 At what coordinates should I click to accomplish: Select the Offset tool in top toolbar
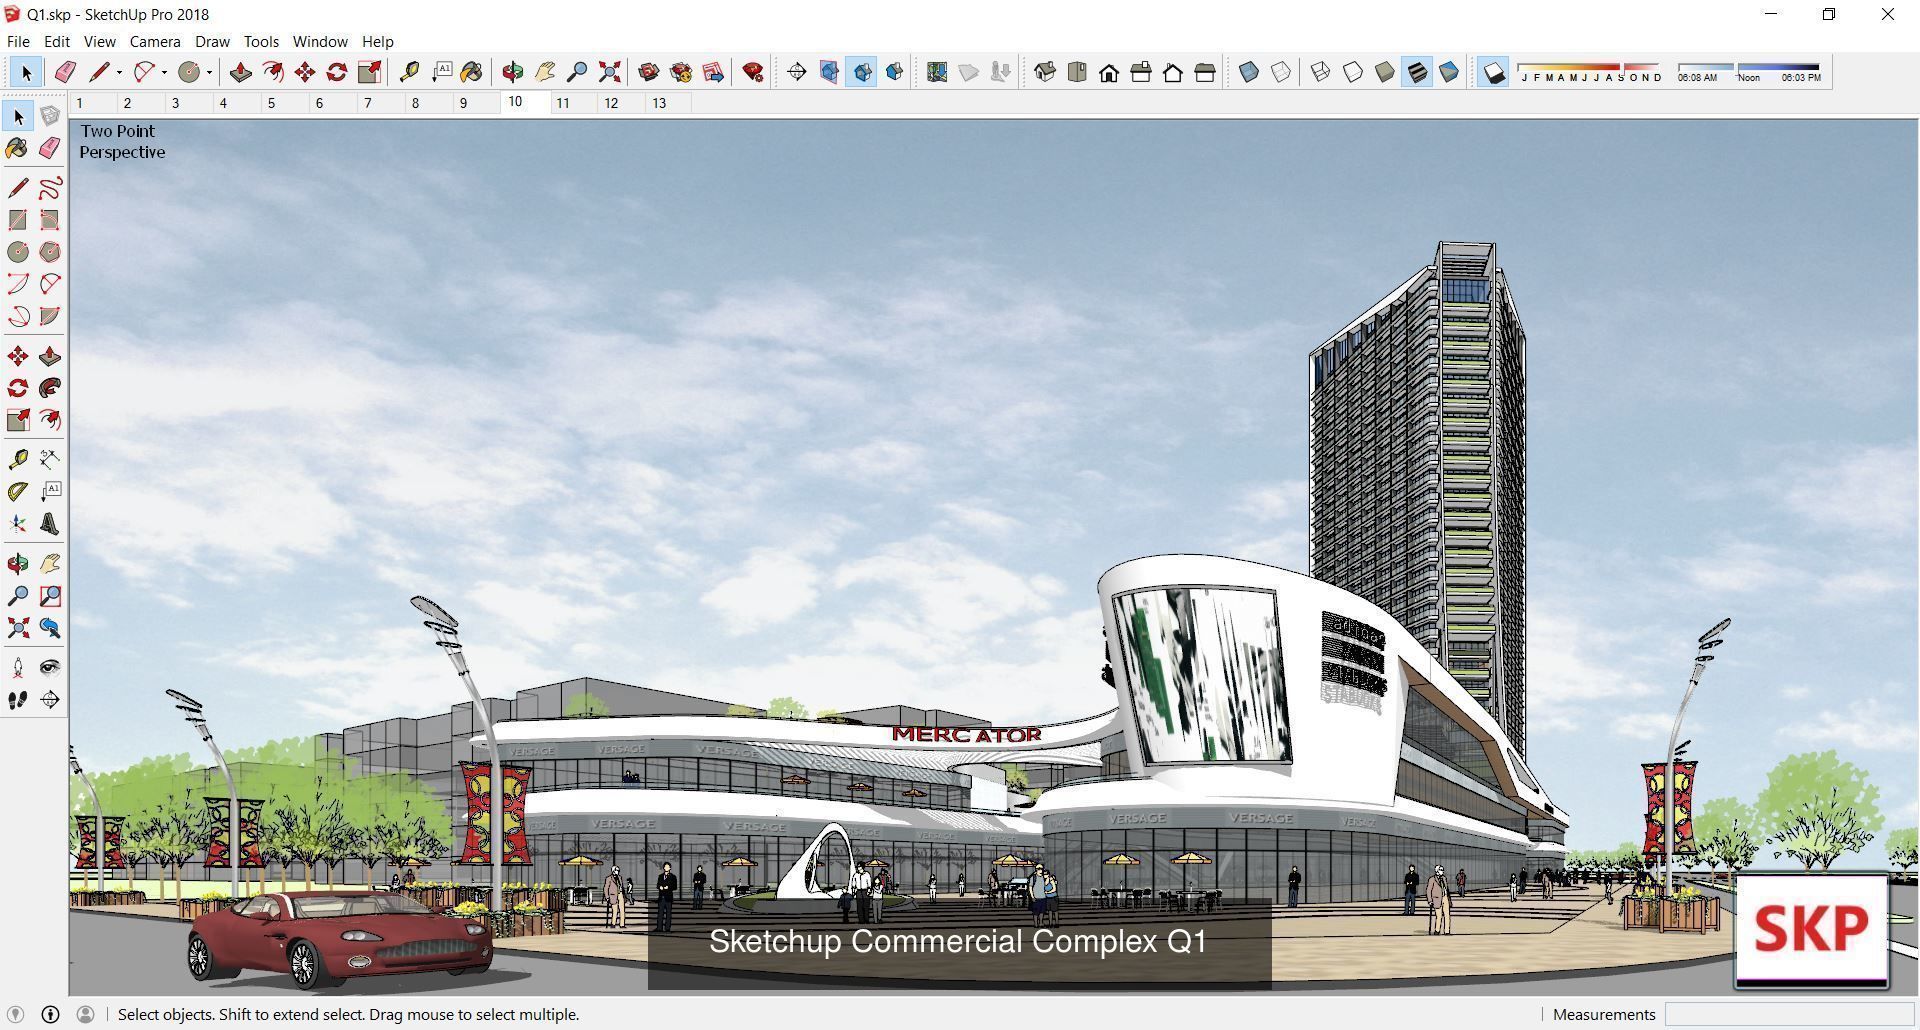[x=273, y=72]
